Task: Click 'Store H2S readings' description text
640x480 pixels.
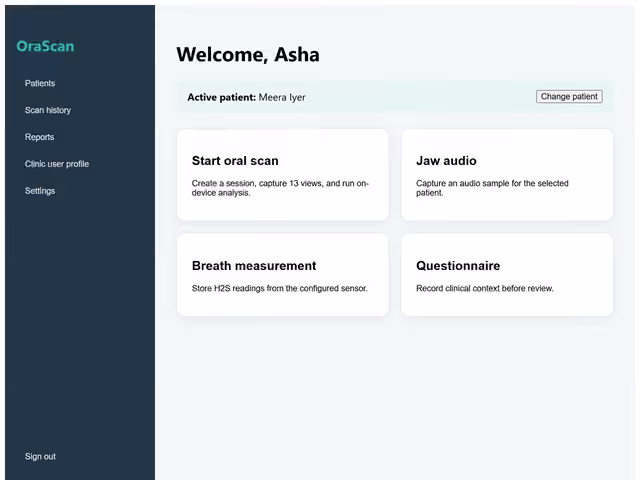Action: coord(280,288)
